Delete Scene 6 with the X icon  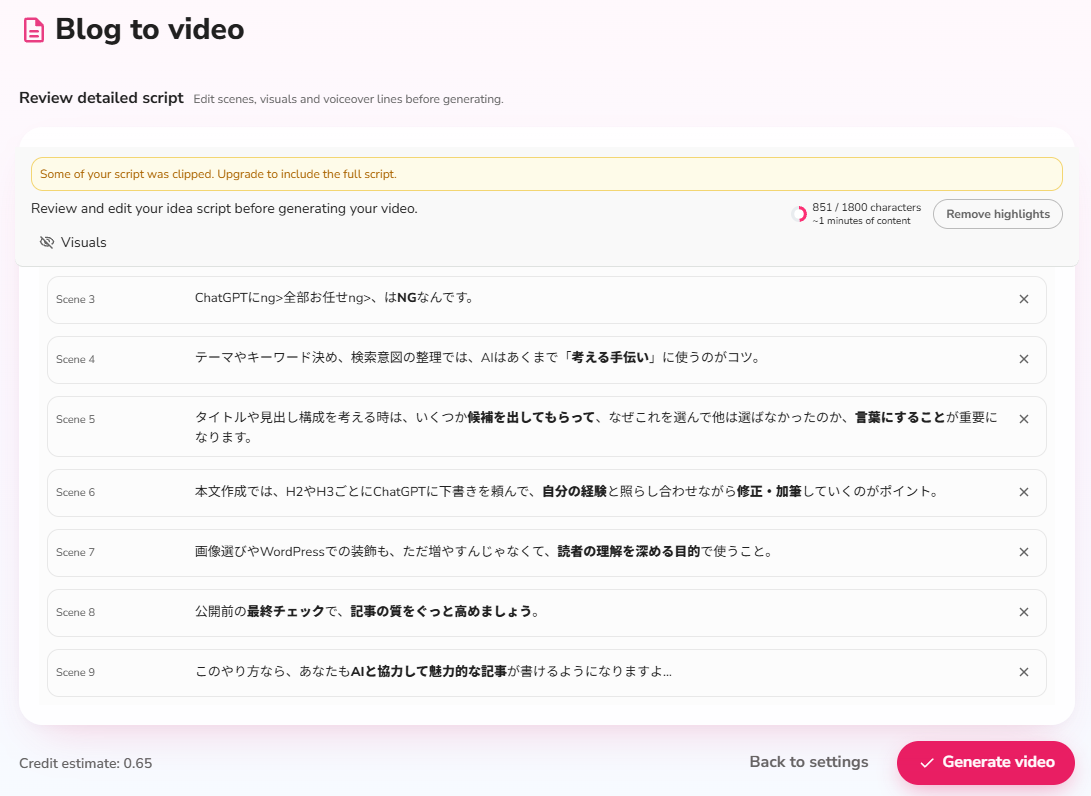(x=1024, y=492)
